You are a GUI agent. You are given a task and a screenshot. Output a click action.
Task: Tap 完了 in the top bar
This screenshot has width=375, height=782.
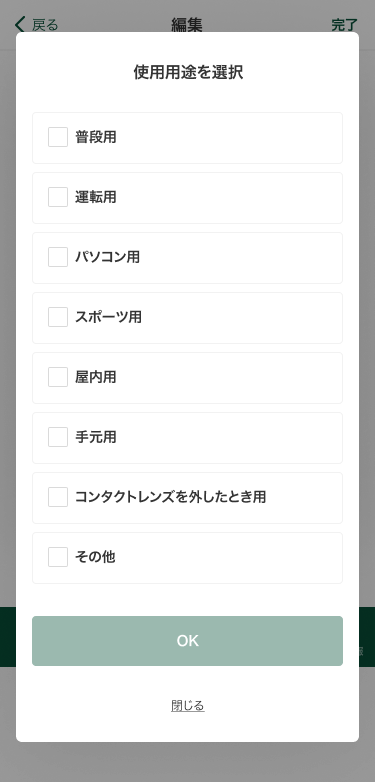(x=345, y=25)
